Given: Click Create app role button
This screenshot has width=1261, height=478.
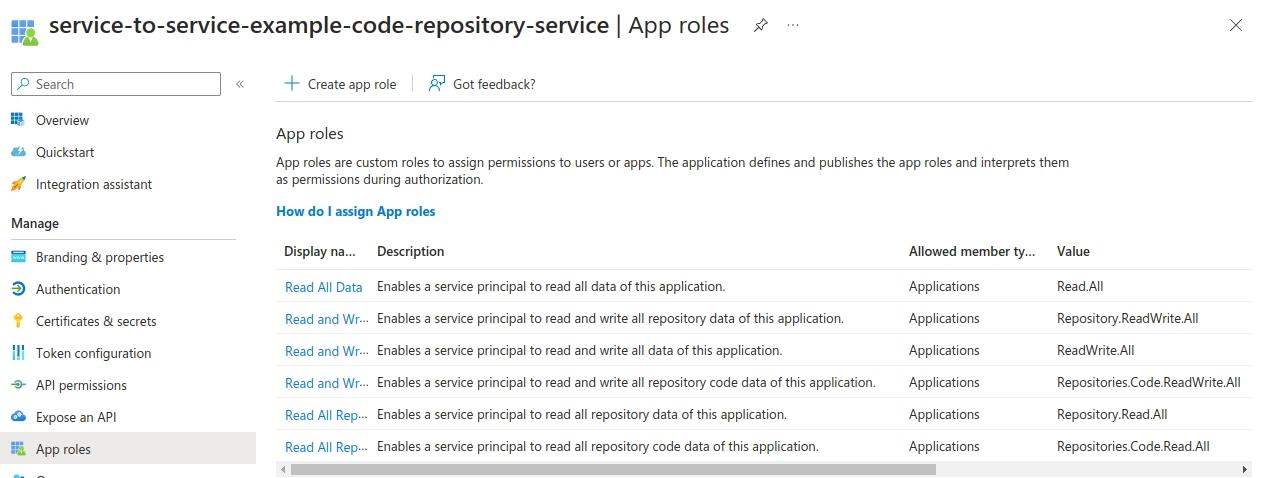Looking at the screenshot, I should point(341,84).
